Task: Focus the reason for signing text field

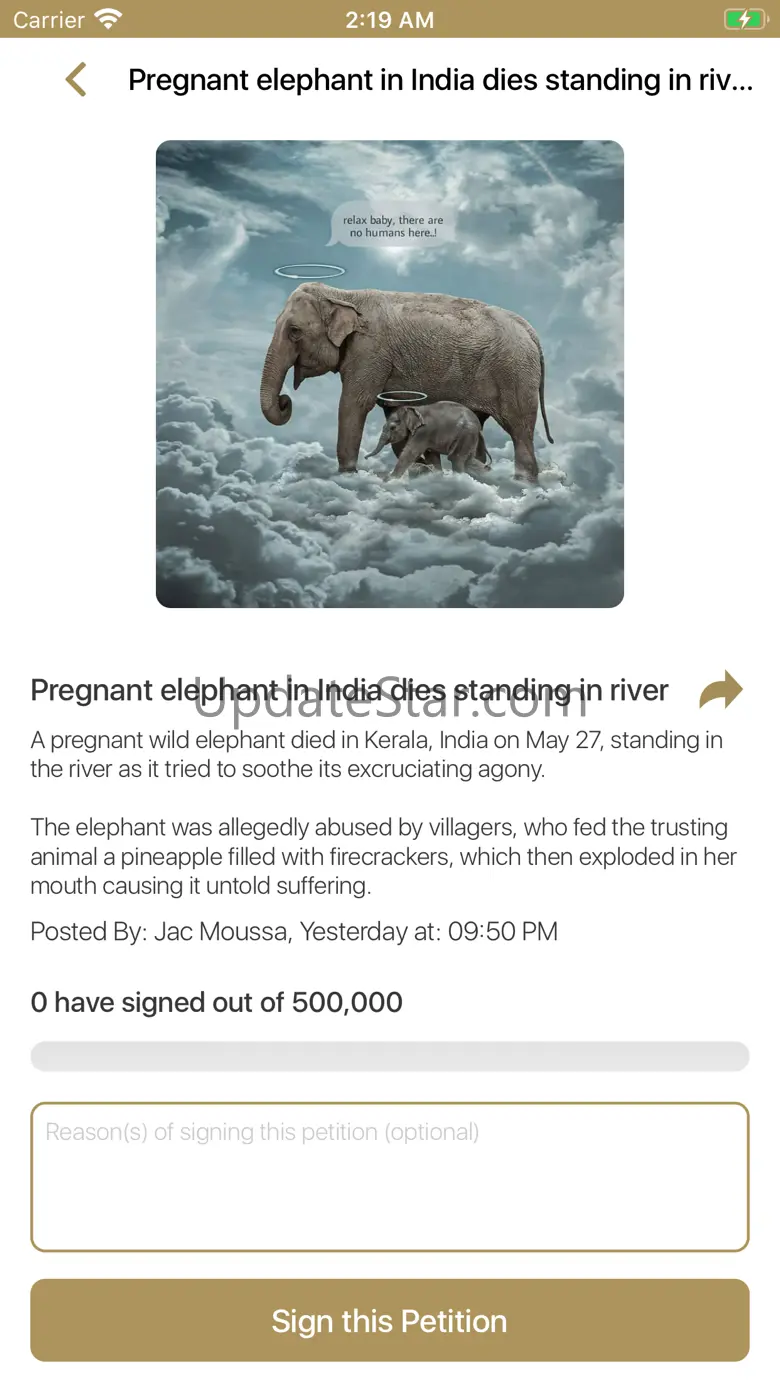Action: pos(390,1177)
